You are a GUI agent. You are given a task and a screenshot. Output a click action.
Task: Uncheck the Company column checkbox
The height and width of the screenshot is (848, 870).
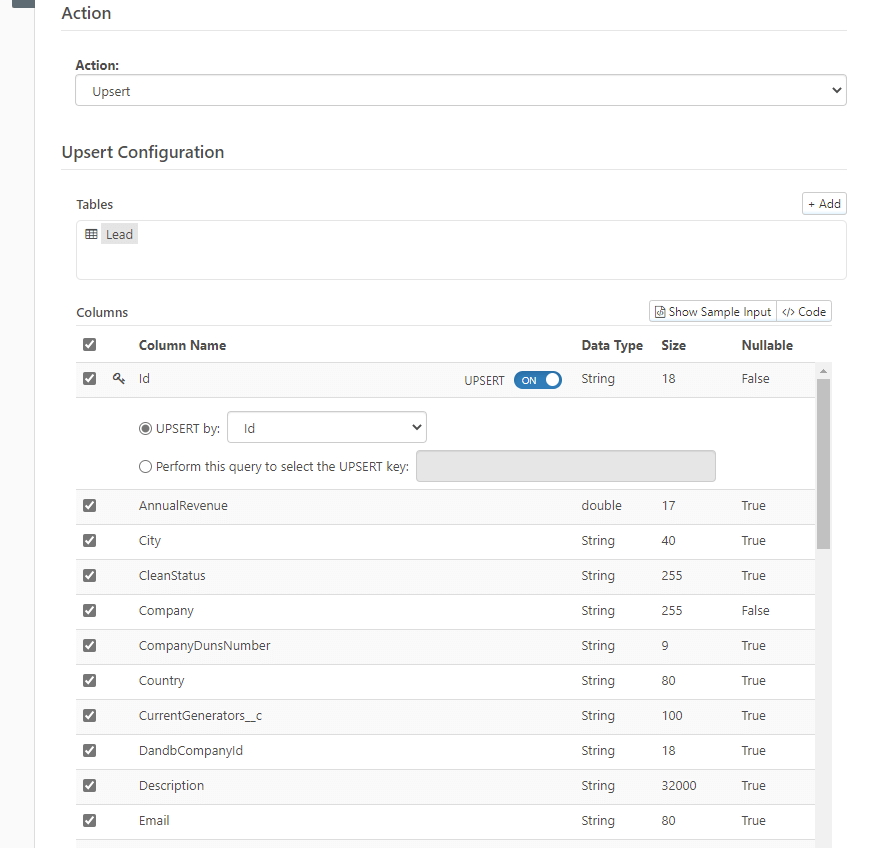pyautogui.click(x=89, y=611)
